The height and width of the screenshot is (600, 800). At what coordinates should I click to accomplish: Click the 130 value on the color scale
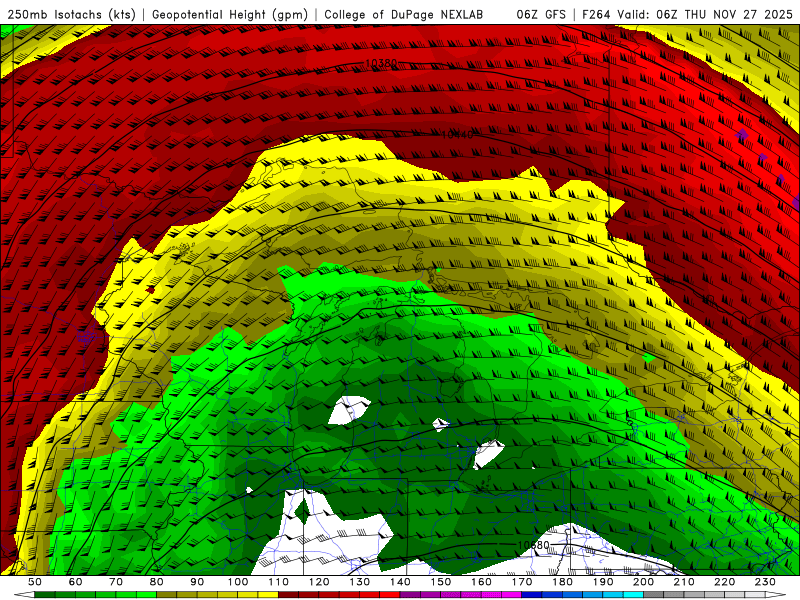pyautogui.click(x=360, y=582)
